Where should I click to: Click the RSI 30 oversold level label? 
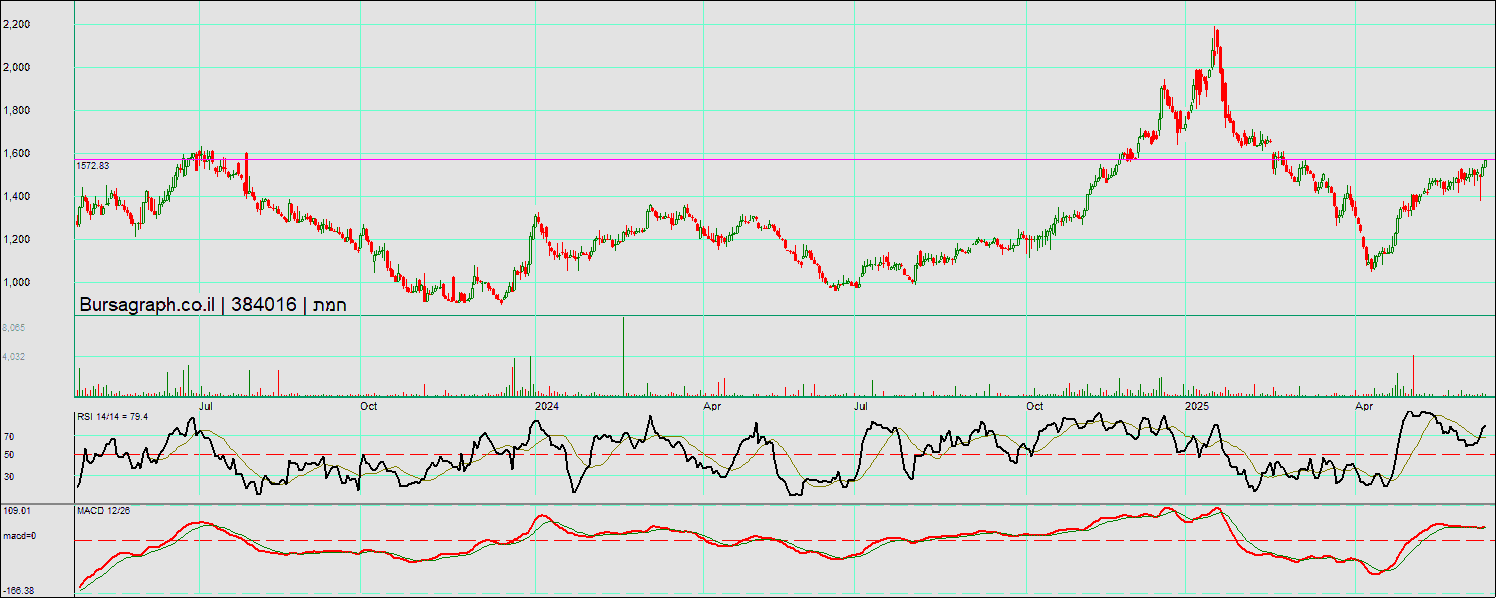click(8, 477)
